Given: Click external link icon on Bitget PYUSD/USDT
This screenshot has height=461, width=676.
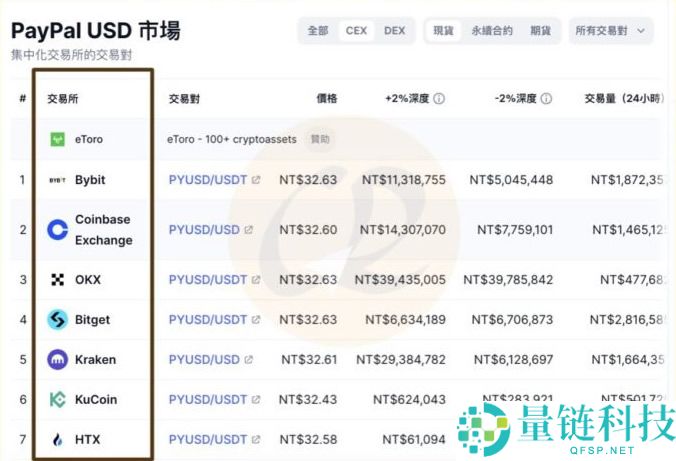Looking at the screenshot, I should click(x=256, y=320).
